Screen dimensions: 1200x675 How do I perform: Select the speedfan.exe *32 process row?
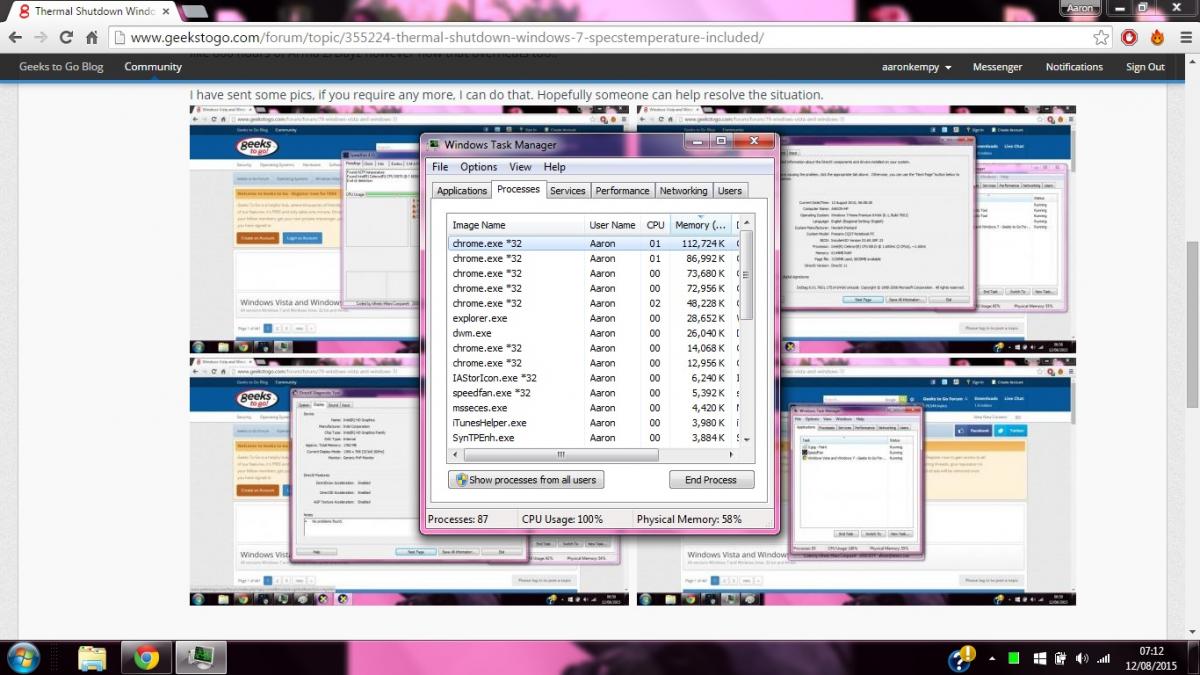click(x=595, y=393)
